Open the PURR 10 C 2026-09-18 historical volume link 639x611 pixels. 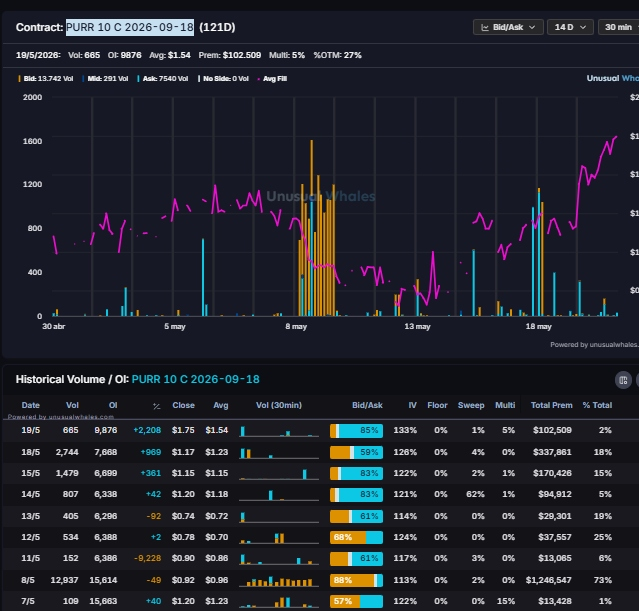click(196, 379)
